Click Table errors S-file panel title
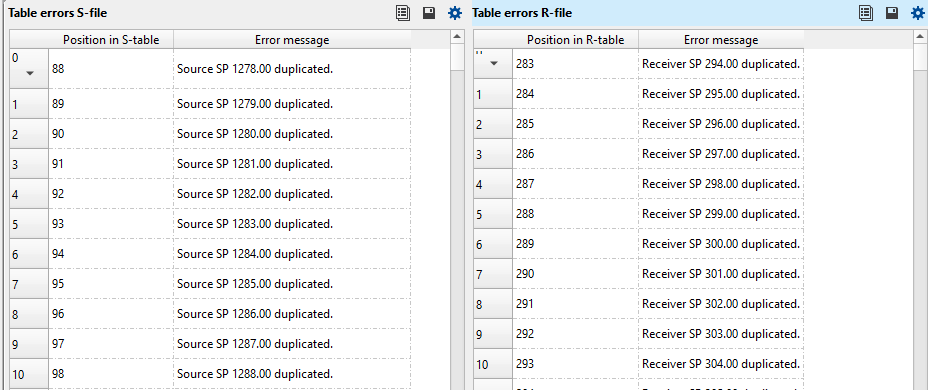This screenshot has height=390, width=928. point(57,12)
